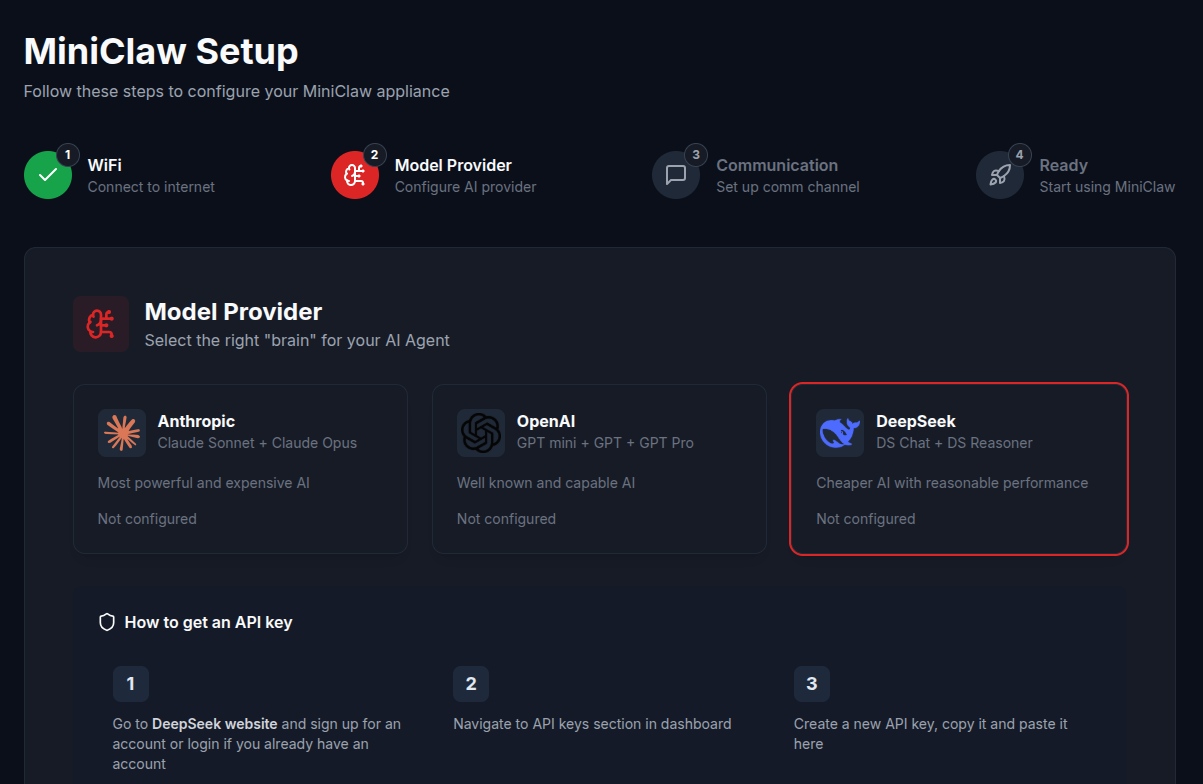Click the step 1 number badge in instructions
Image resolution: width=1203 pixels, height=784 pixels.
tap(131, 684)
